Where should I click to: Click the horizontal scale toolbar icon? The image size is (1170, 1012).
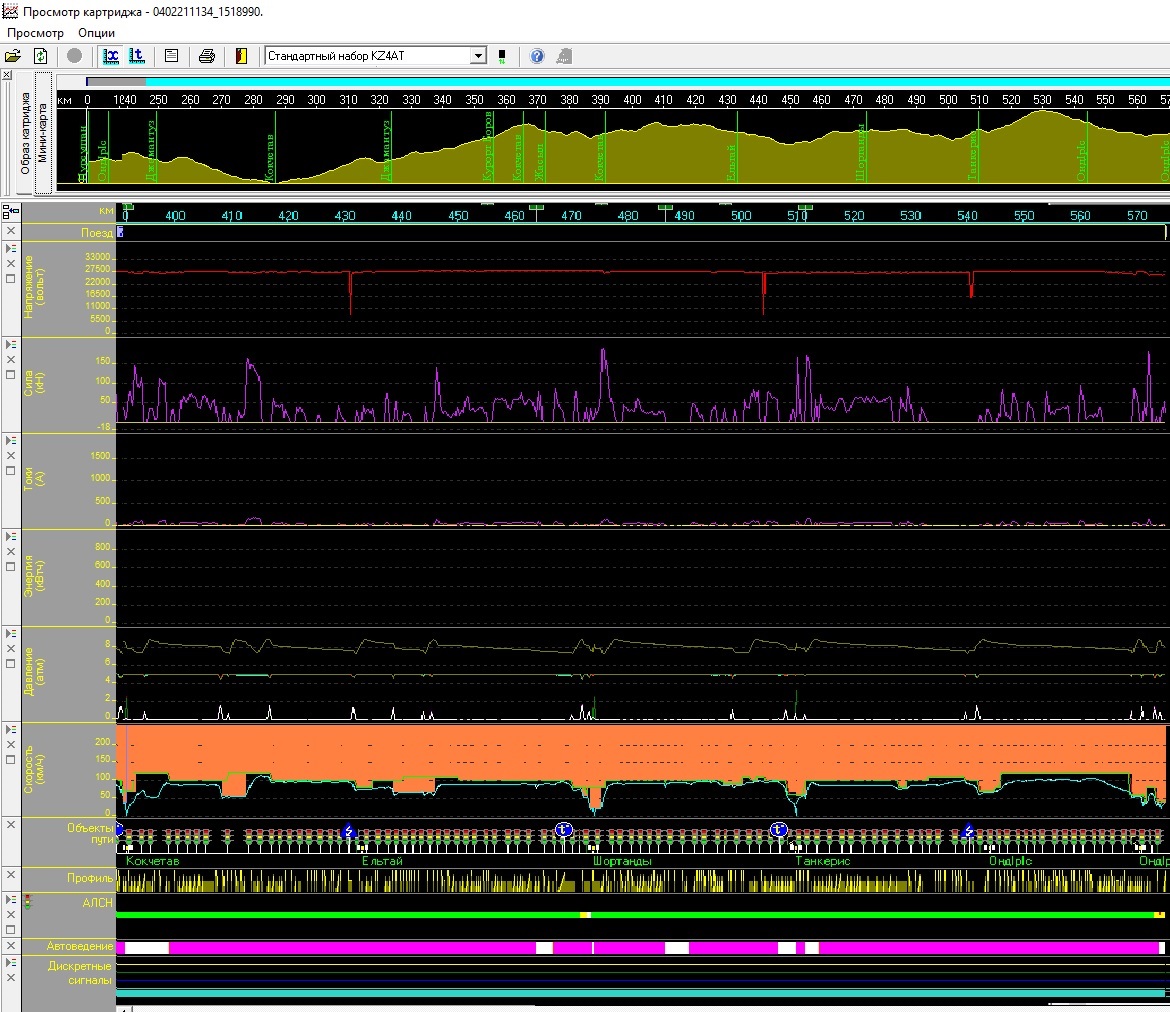coord(111,56)
